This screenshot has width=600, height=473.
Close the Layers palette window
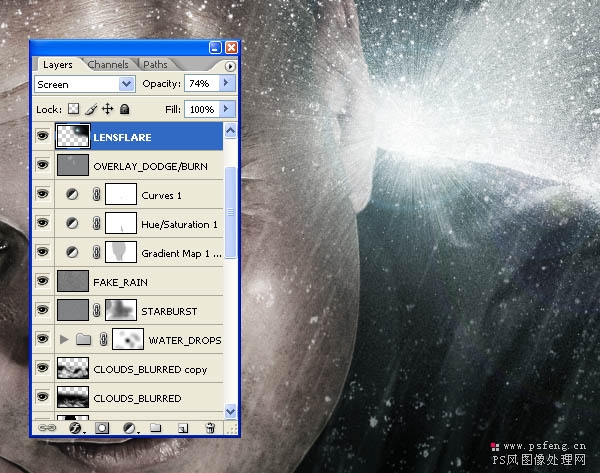pyautogui.click(x=231, y=47)
